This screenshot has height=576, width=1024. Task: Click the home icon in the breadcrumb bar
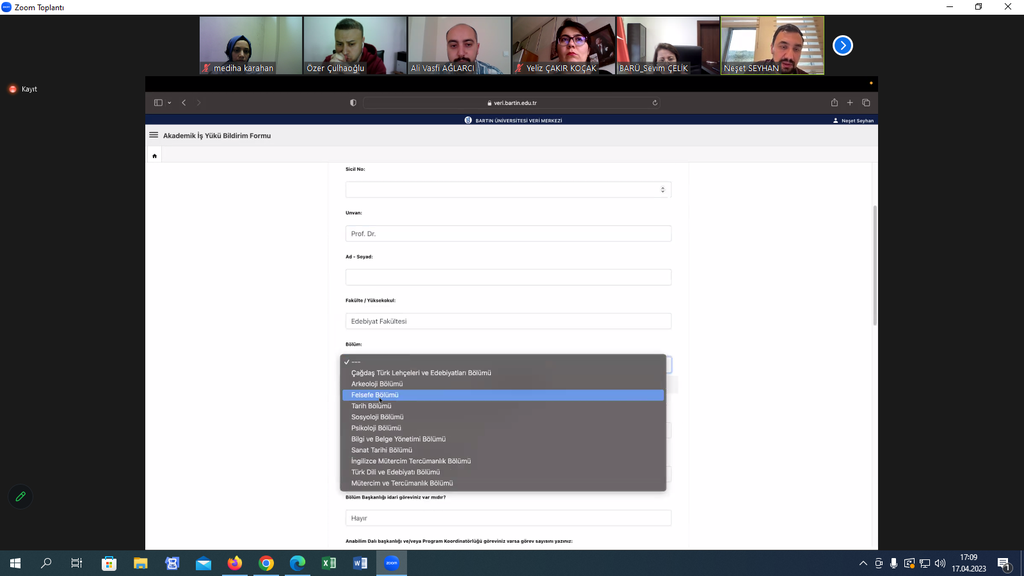pos(154,156)
